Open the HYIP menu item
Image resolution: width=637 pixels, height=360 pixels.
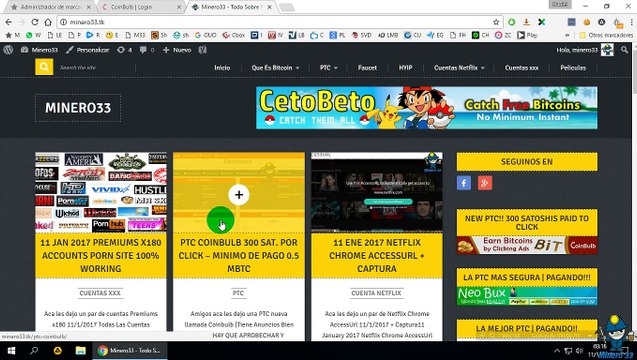click(x=405, y=68)
